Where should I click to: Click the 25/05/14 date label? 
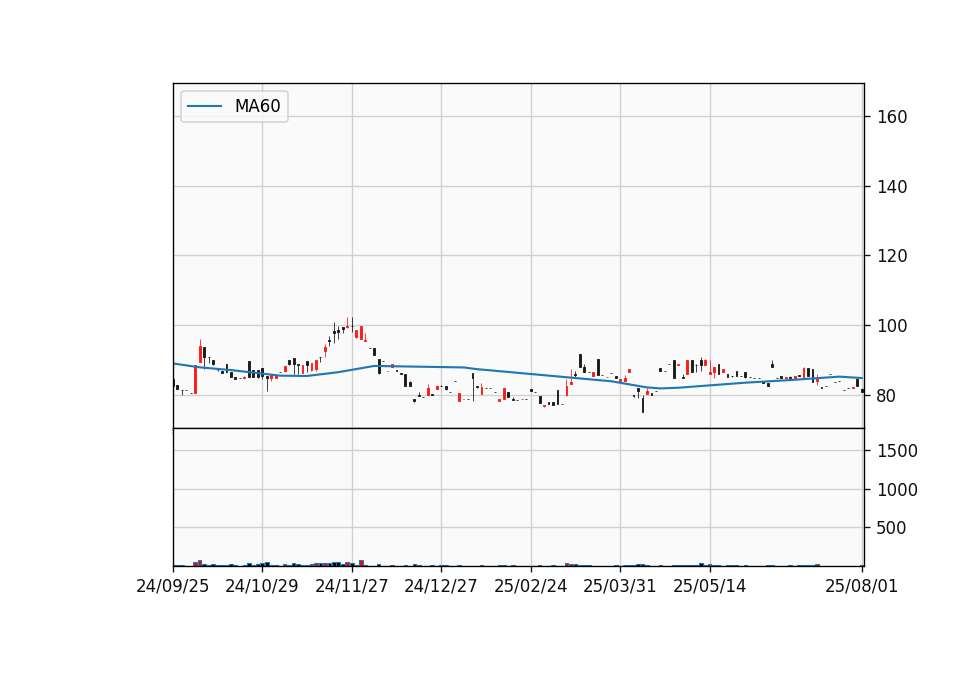click(710, 586)
